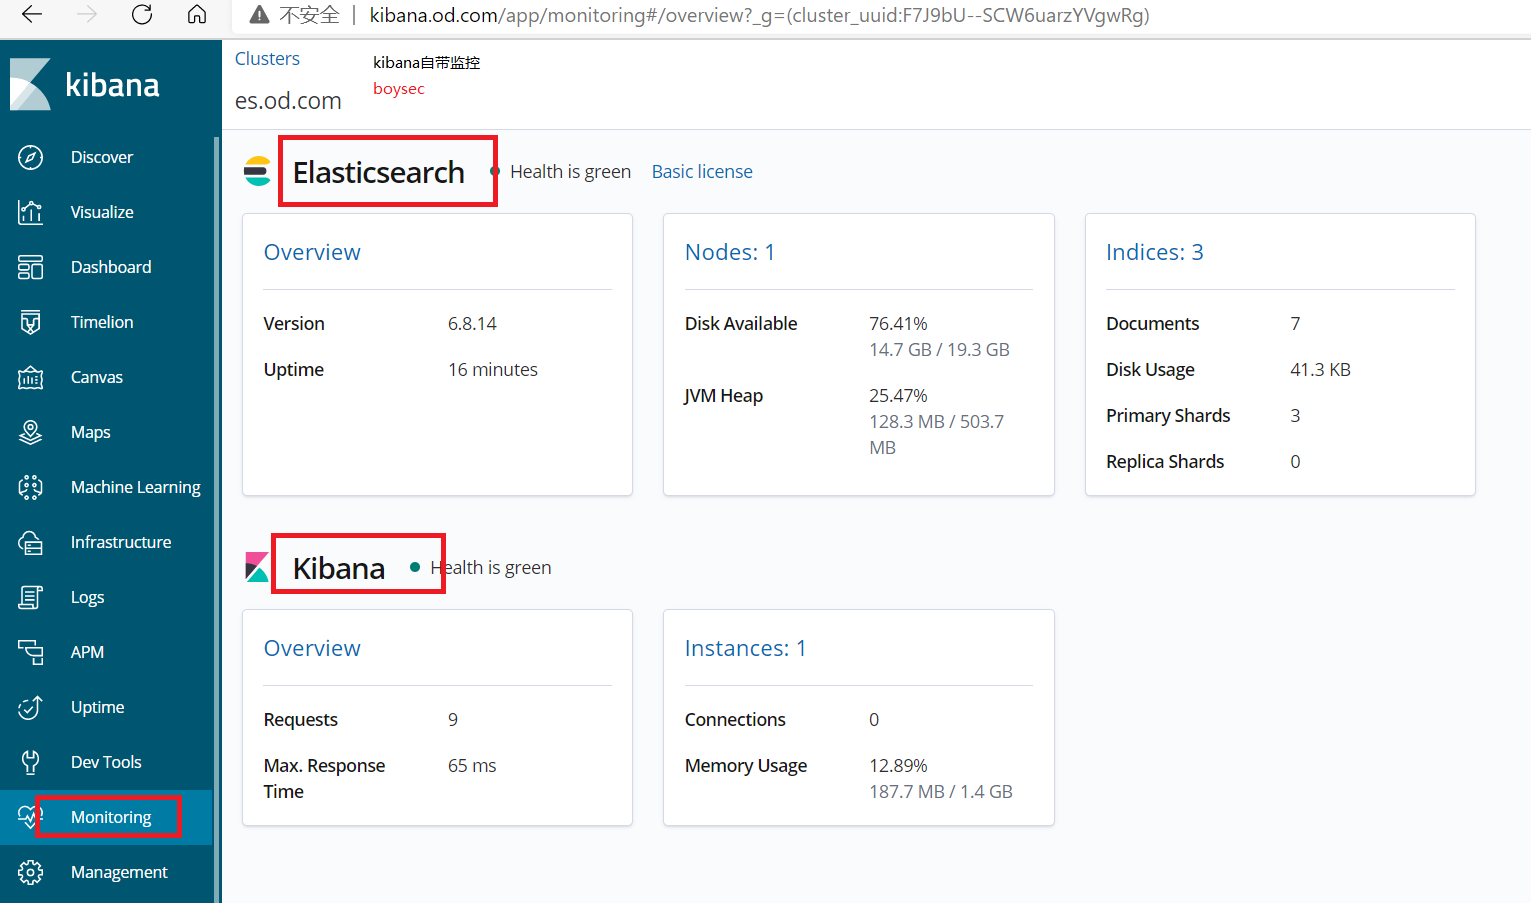Click the Documents label

(x=1152, y=324)
